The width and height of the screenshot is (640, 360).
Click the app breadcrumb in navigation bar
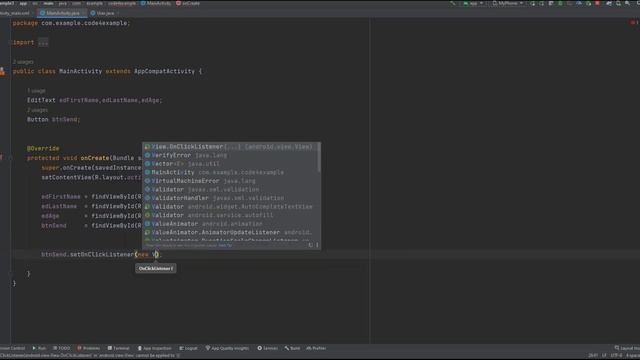click(23, 3)
